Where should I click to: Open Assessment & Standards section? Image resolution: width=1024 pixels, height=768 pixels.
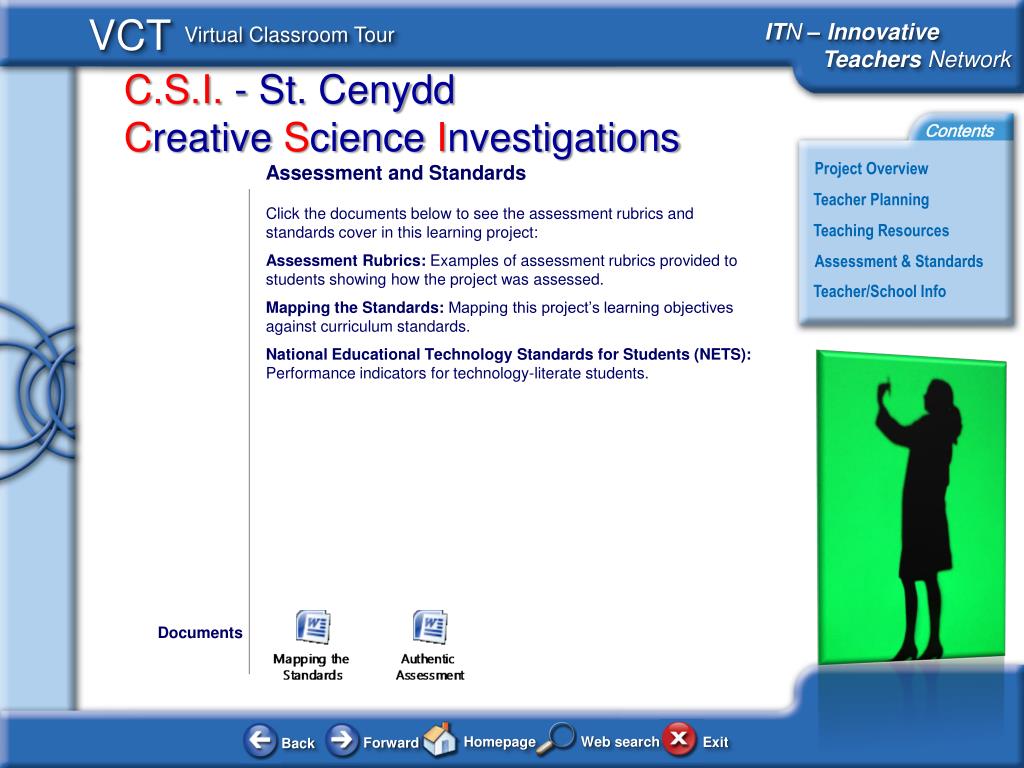point(898,261)
